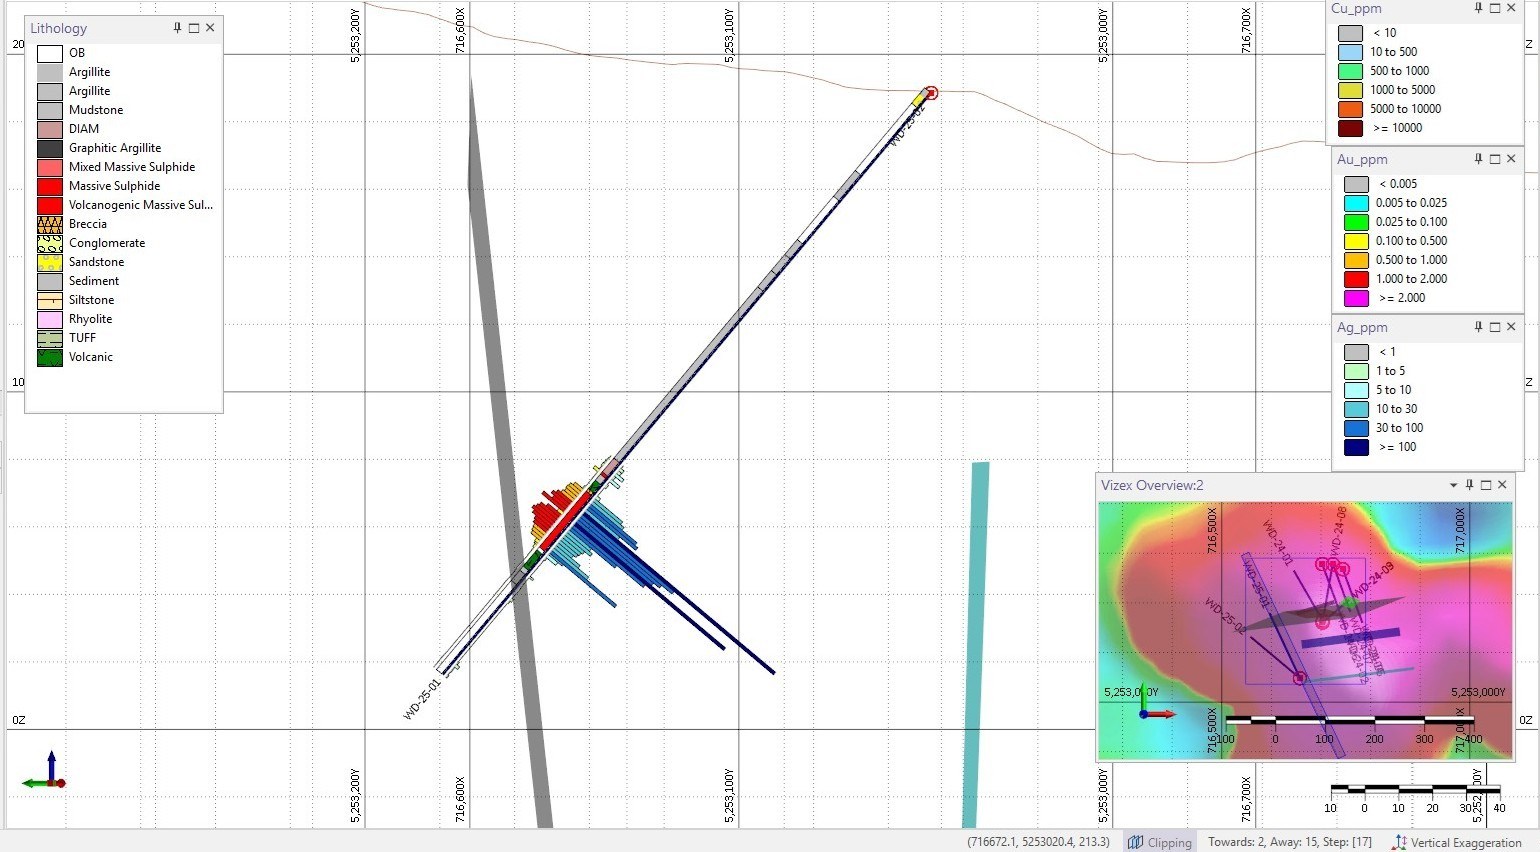Expand the Ag_ppm panel with maximize
The width and height of the screenshot is (1540, 852).
coord(1495,327)
